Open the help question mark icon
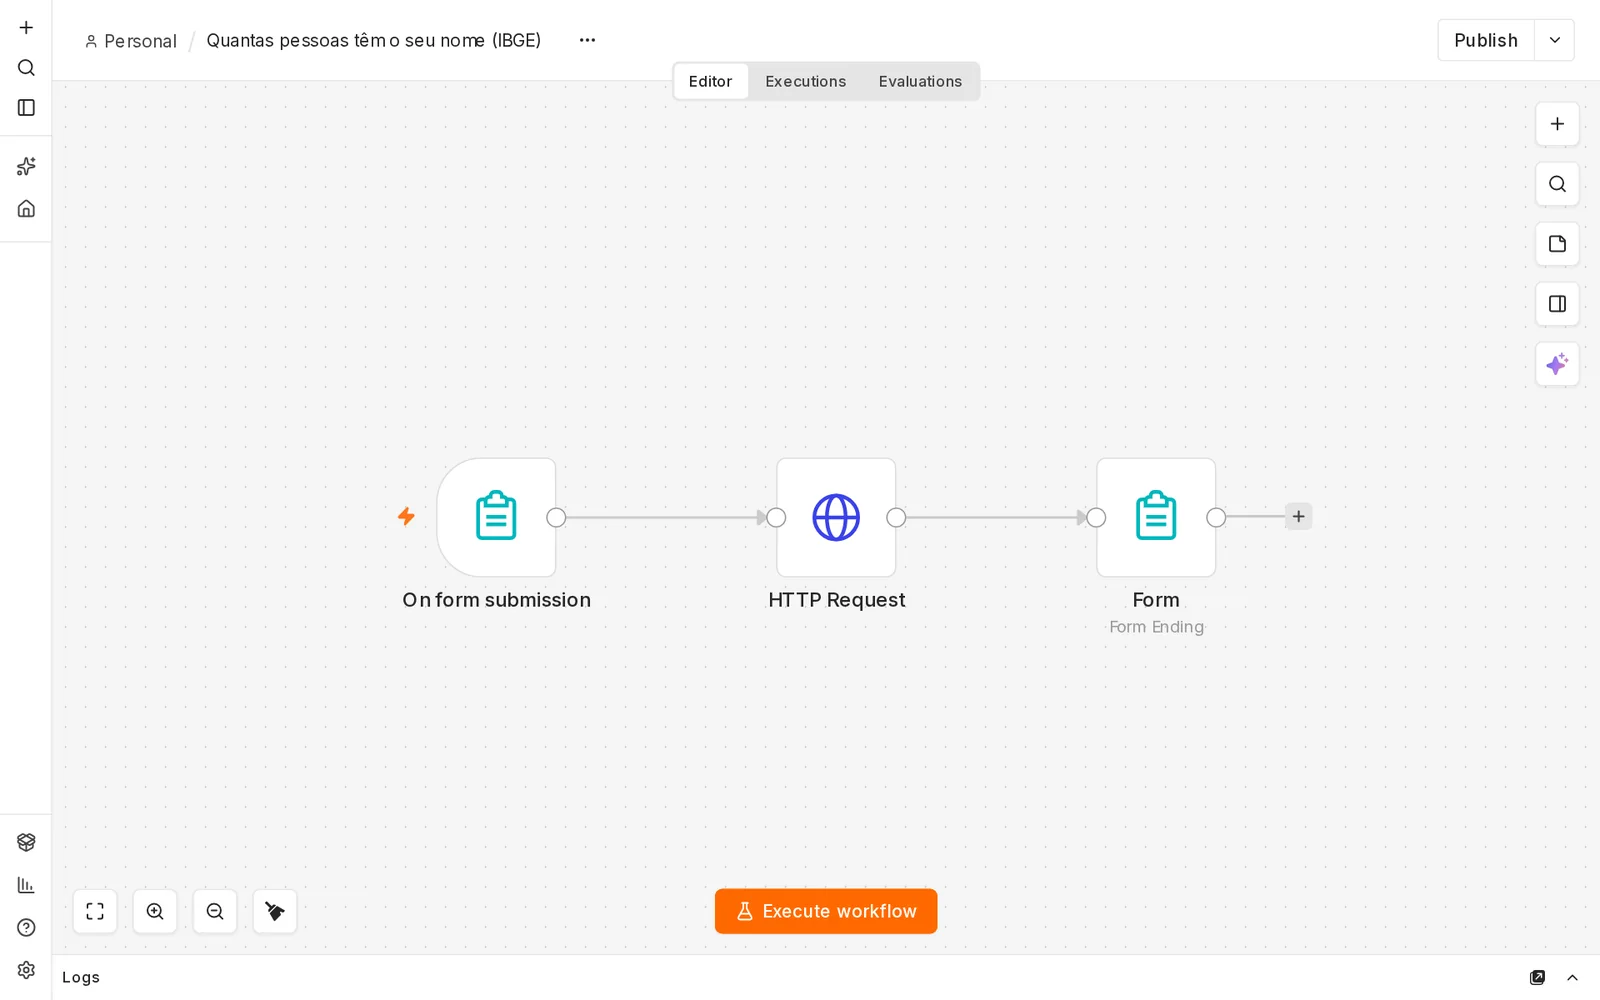 tap(26, 927)
